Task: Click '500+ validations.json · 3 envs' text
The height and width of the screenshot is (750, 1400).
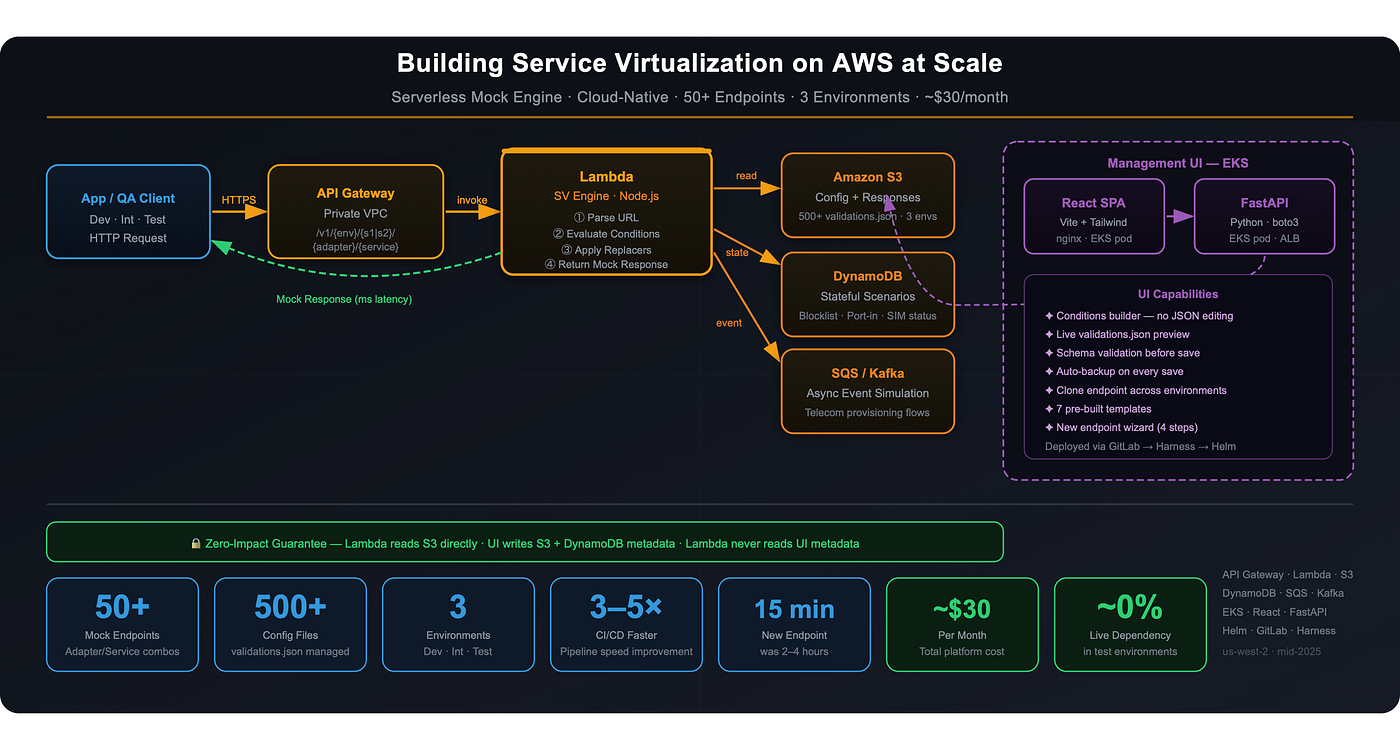Action: [x=867, y=217]
